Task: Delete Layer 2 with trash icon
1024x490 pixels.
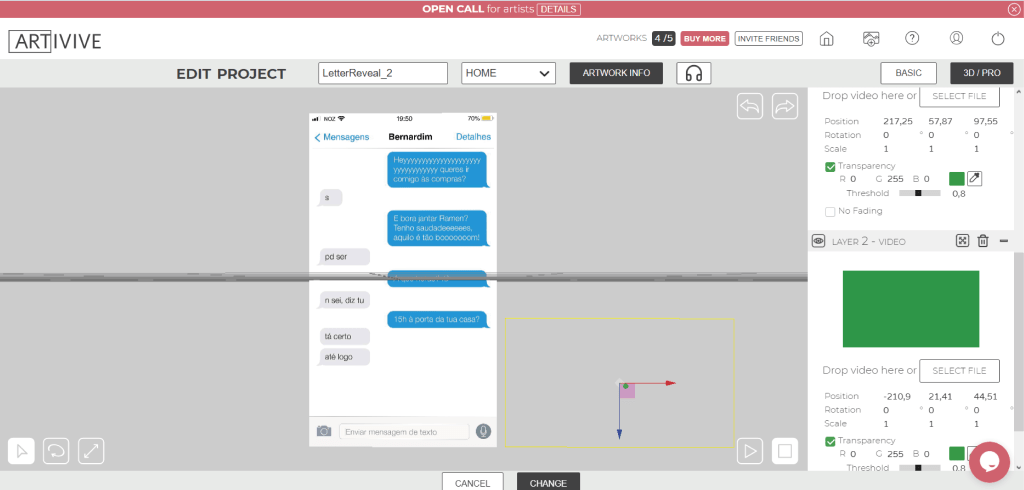Action: (983, 241)
